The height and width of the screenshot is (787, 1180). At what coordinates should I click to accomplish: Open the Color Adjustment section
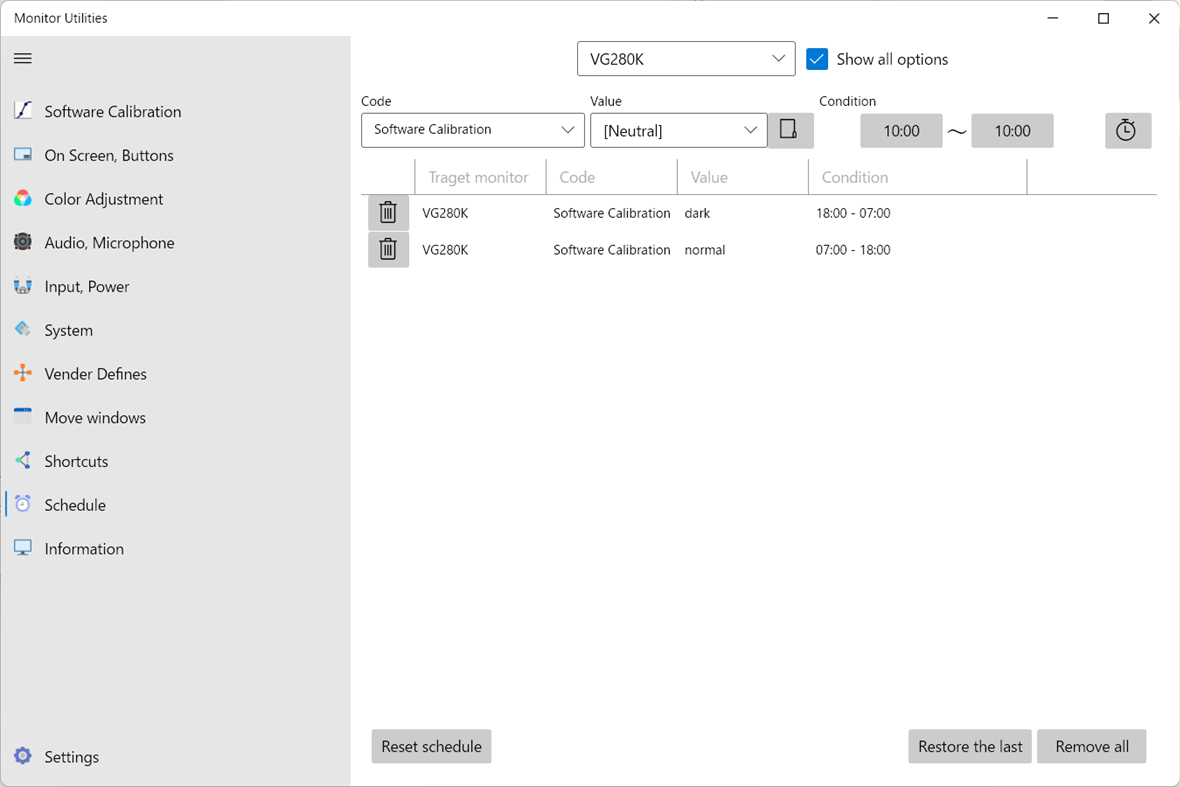click(x=103, y=199)
